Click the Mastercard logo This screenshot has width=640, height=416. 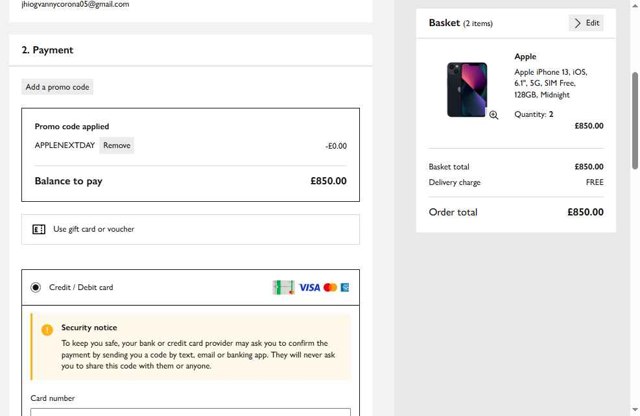click(330, 287)
